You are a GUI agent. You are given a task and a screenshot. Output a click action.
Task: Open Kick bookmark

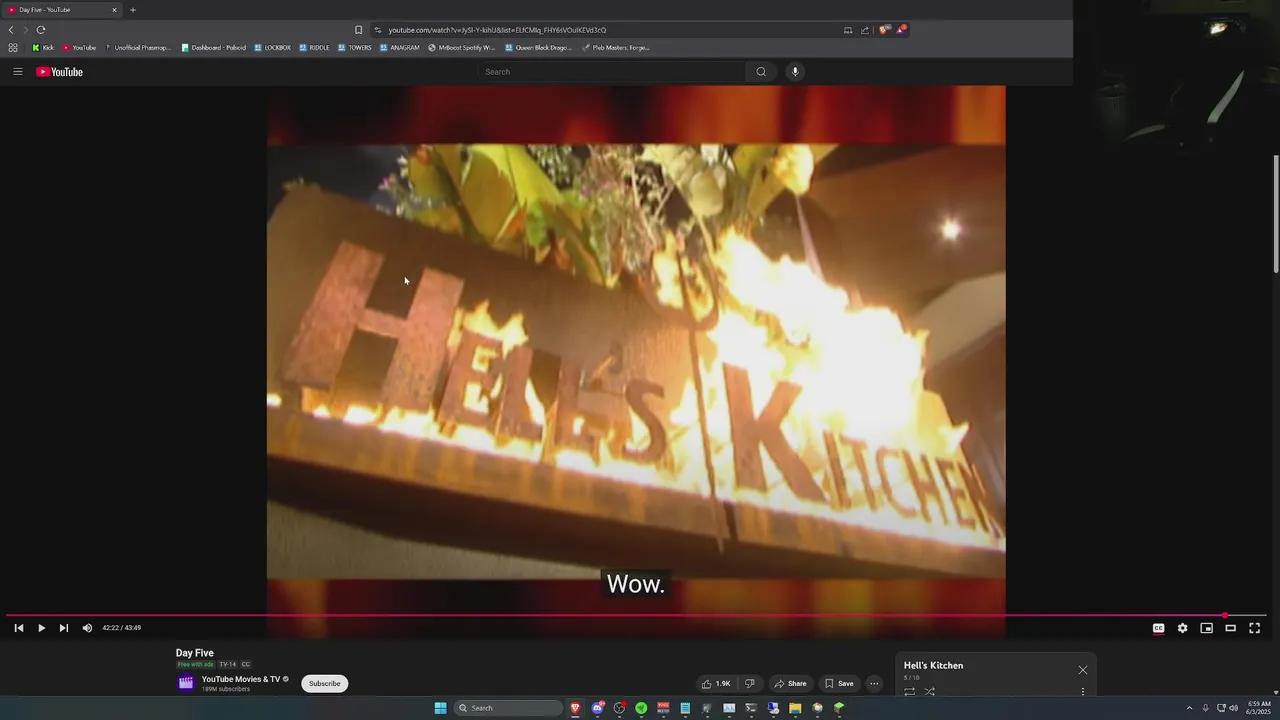pos(43,47)
